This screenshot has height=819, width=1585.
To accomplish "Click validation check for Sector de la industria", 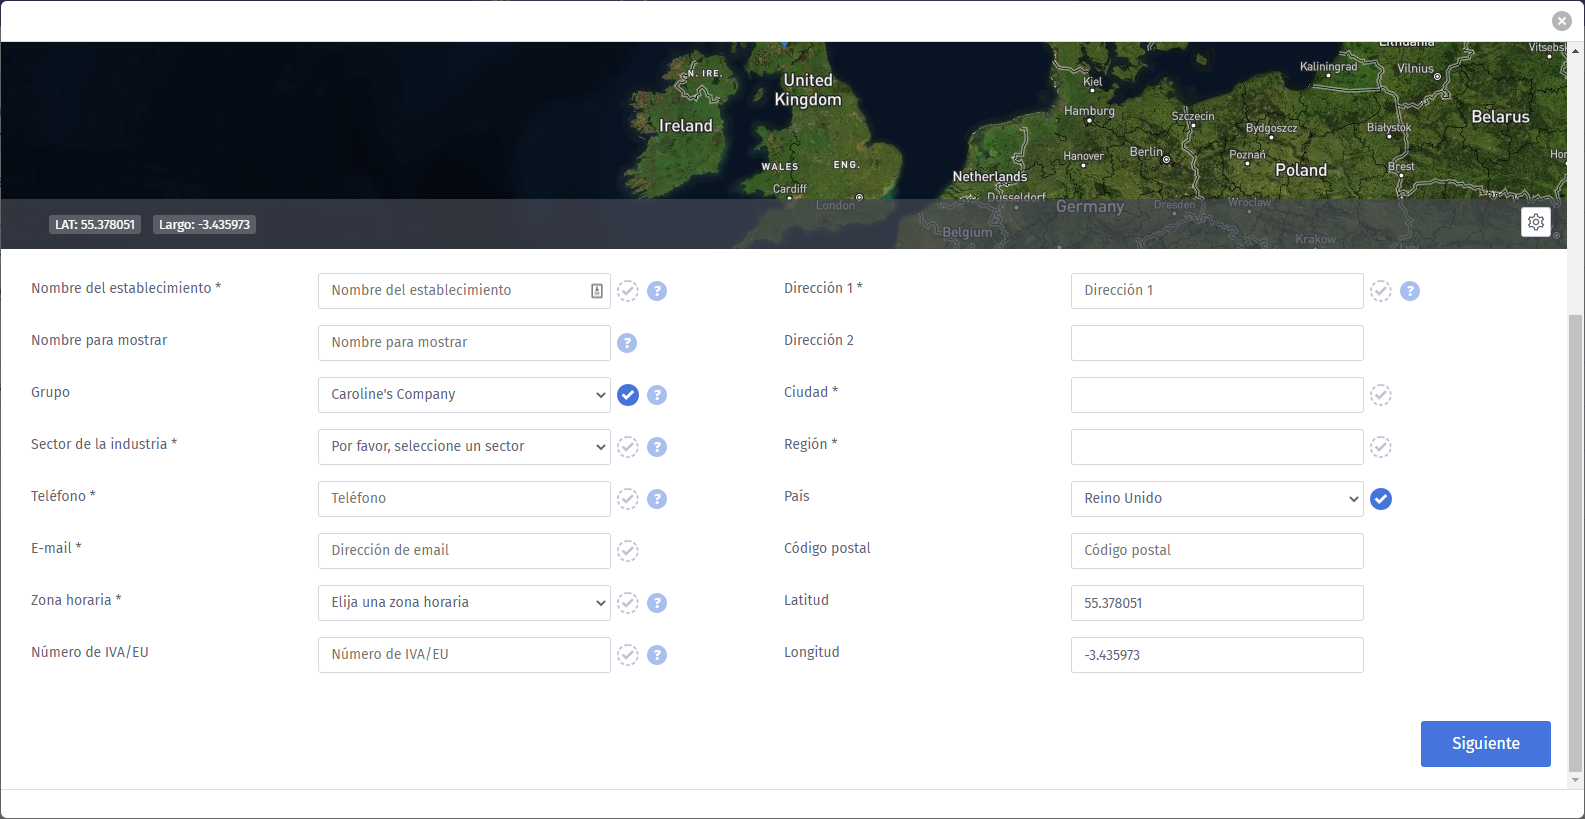I will tap(627, 447).
